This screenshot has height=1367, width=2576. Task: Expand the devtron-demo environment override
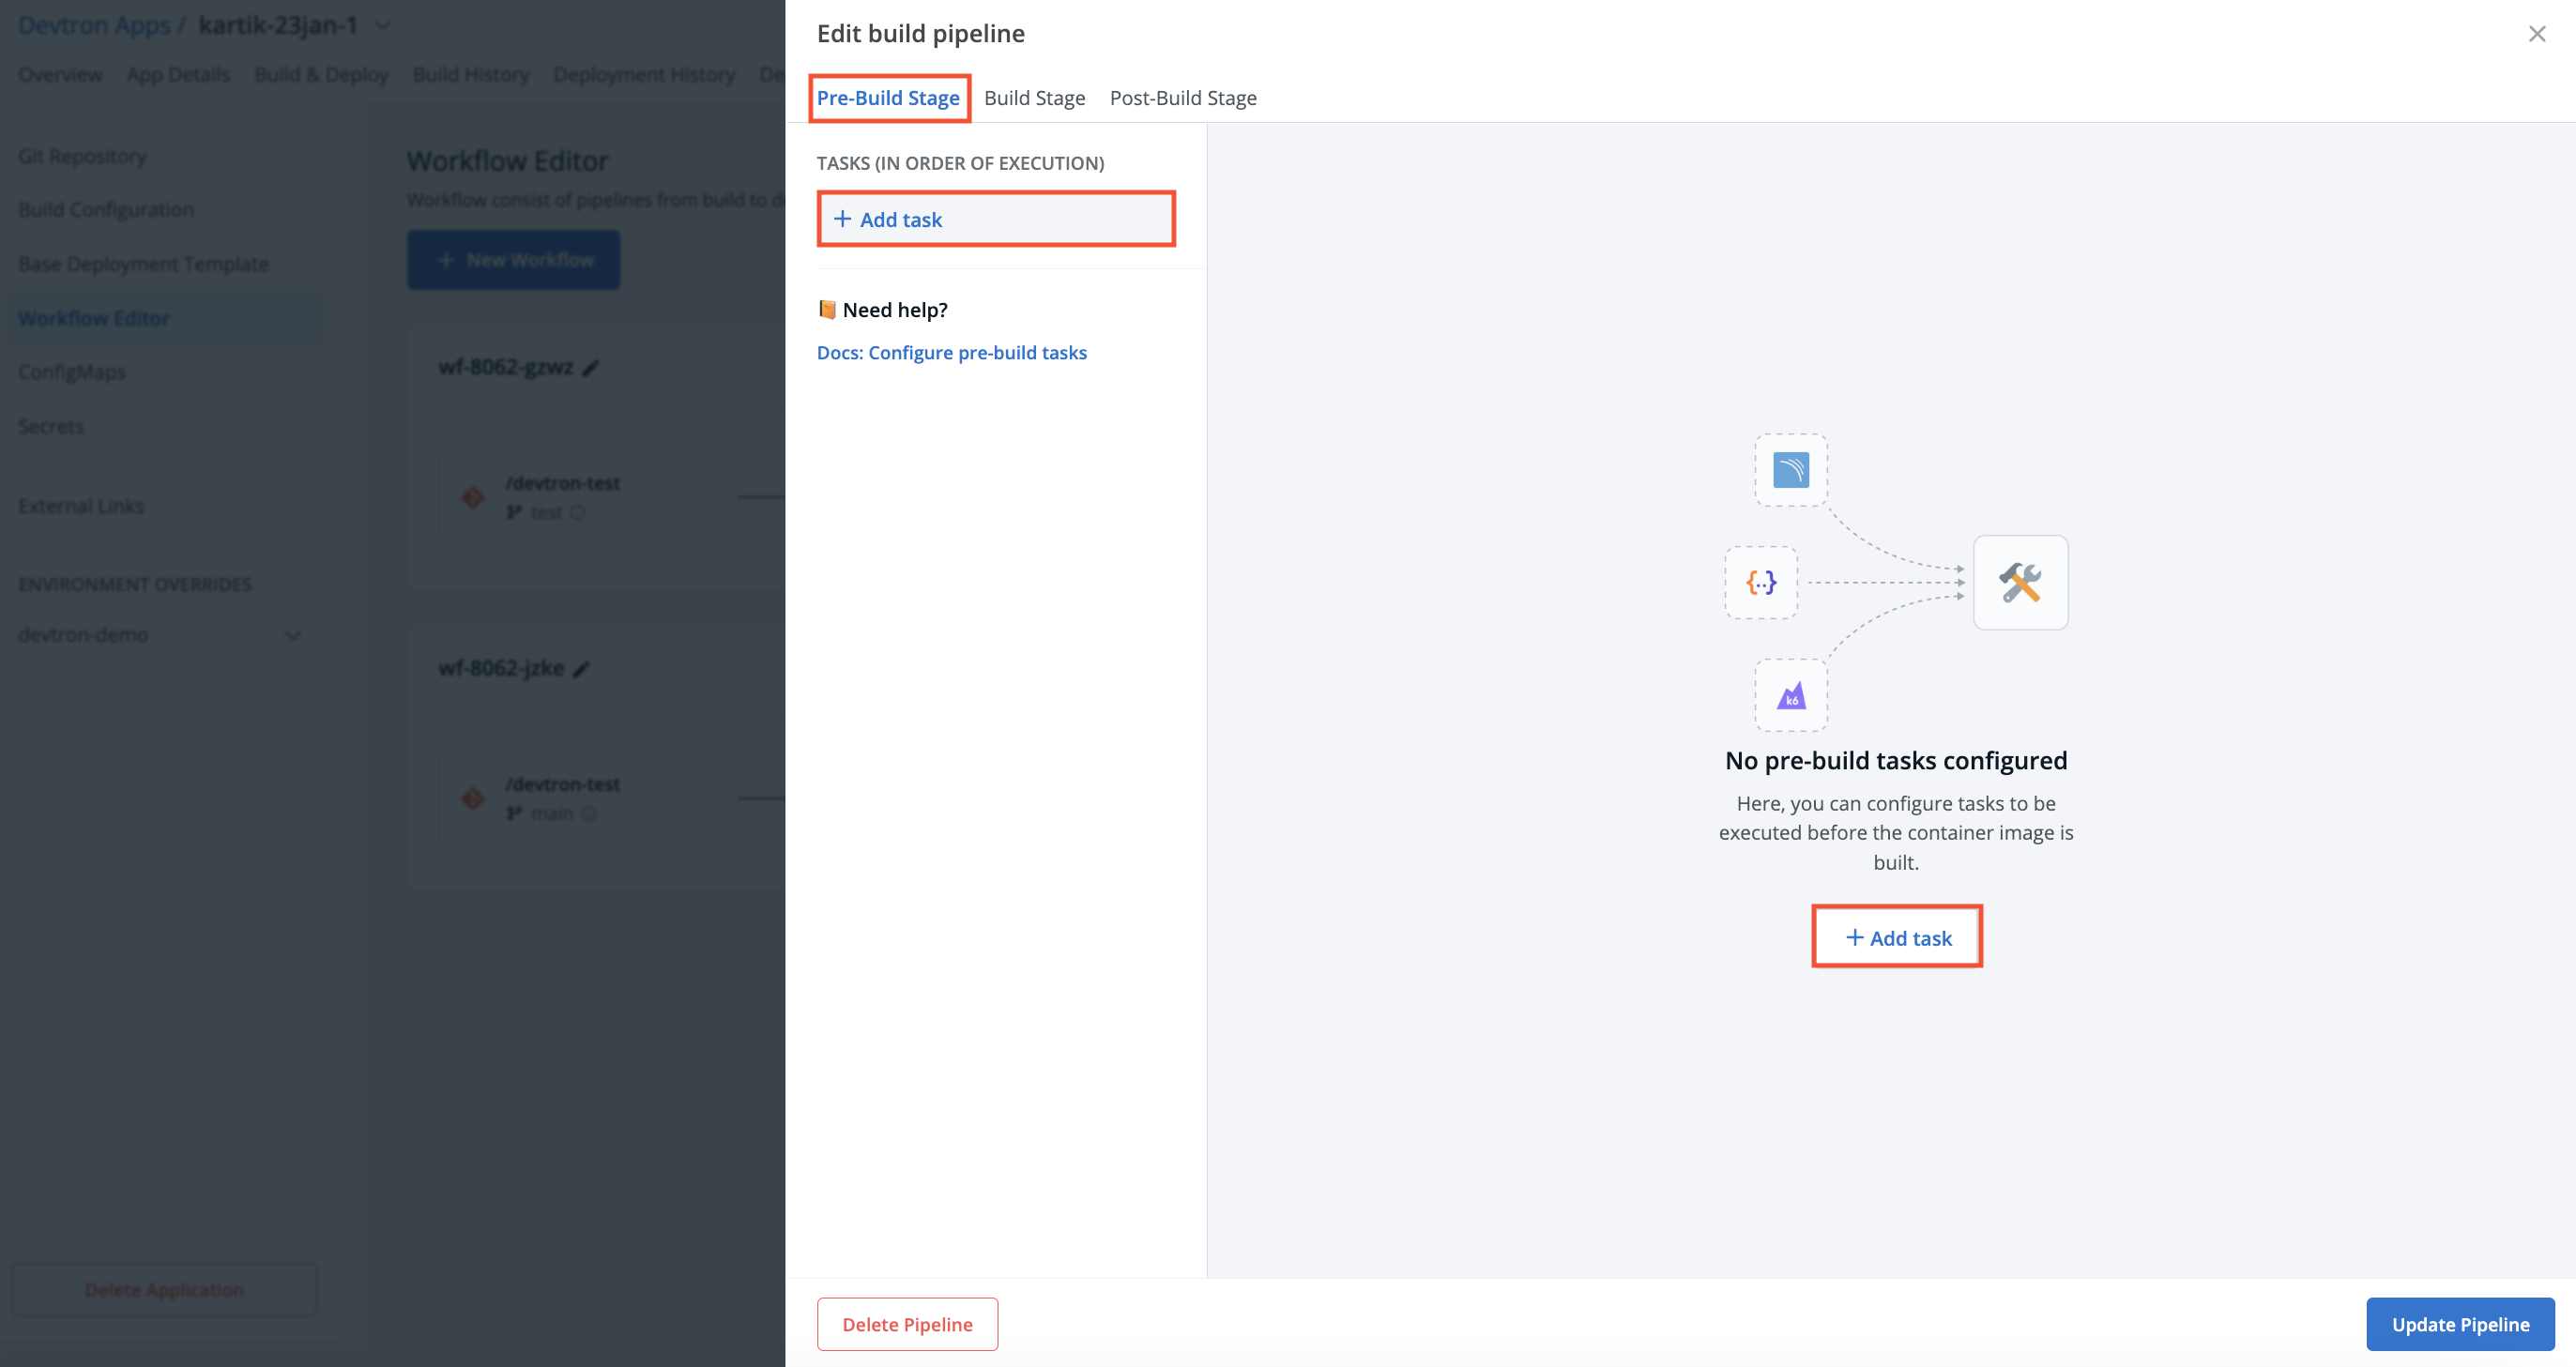coord(293,635)
